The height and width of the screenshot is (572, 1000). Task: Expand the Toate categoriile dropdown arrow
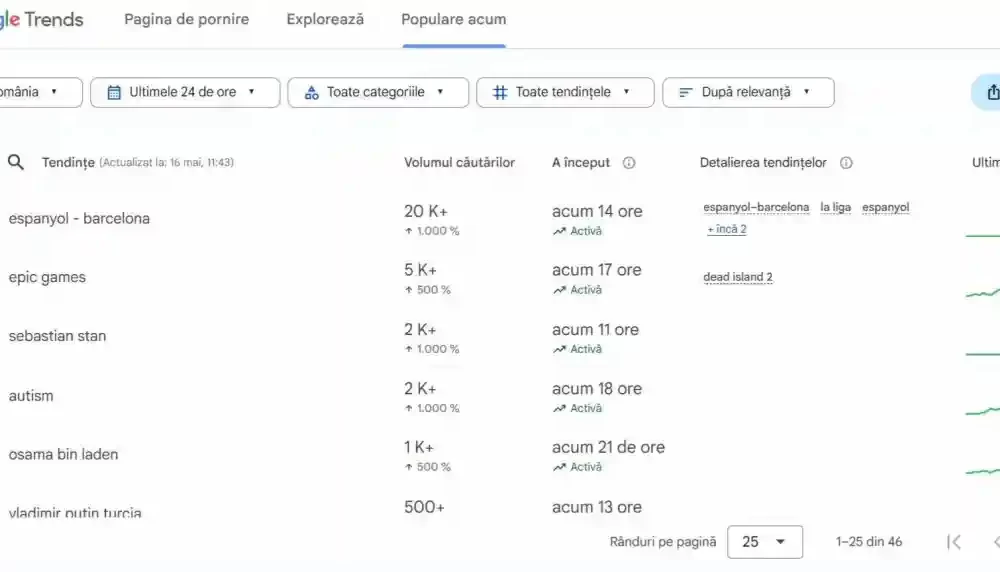440,92
